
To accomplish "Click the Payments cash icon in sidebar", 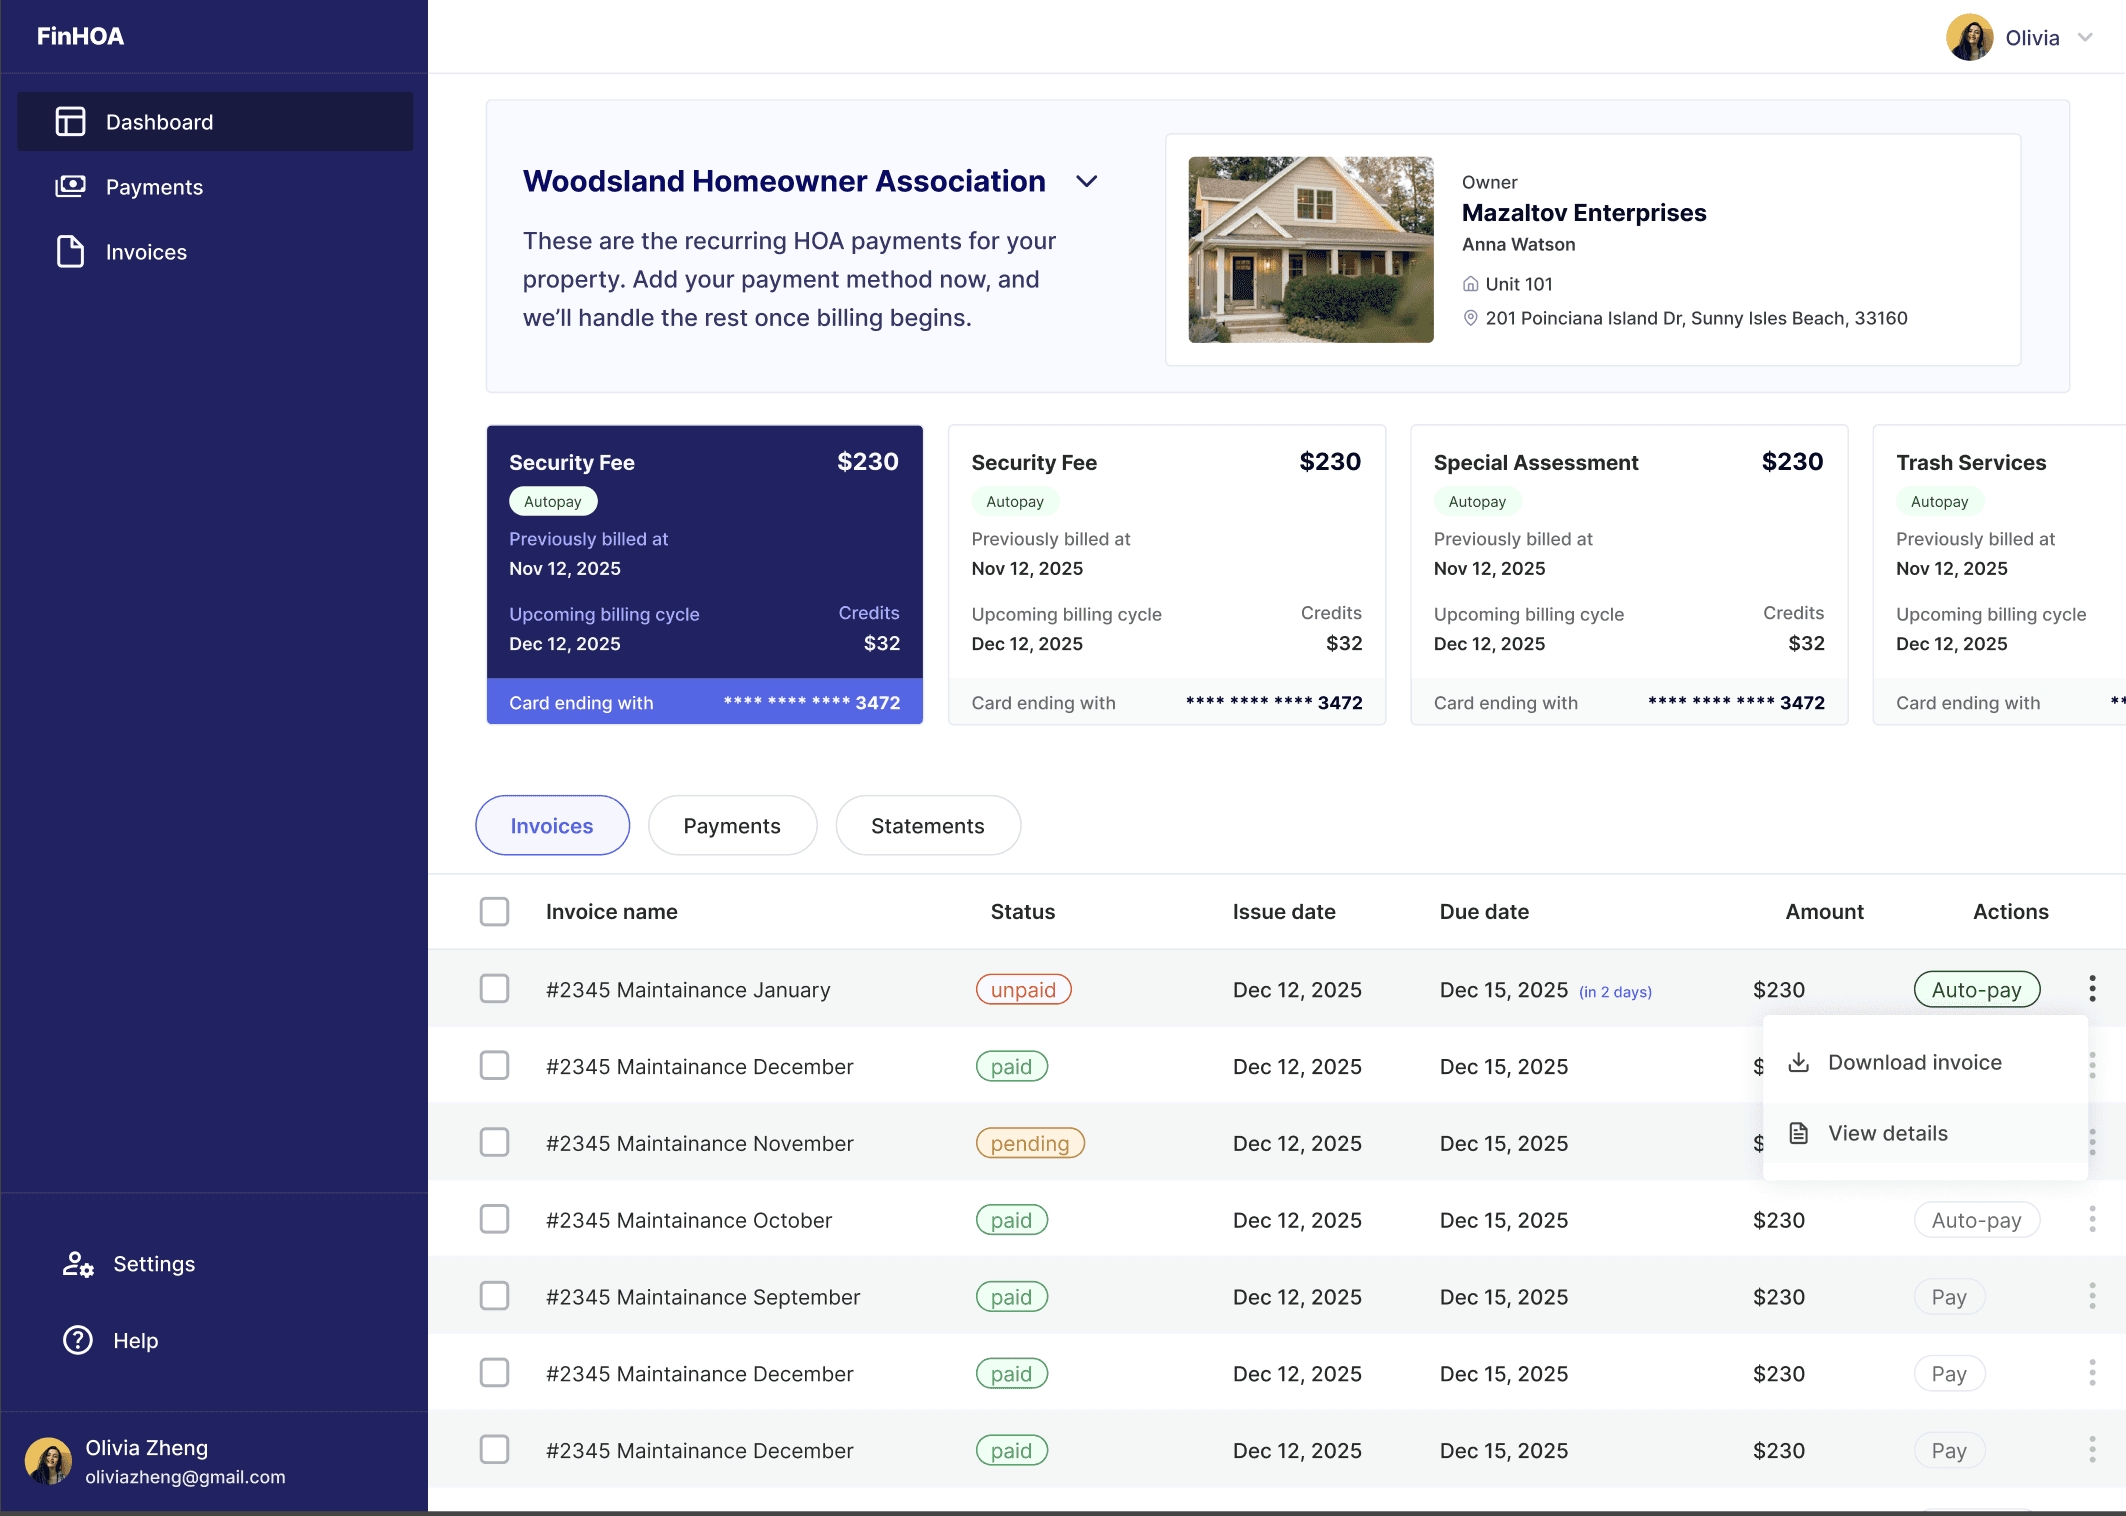I will pyautogui.click(x=70, y=187).
